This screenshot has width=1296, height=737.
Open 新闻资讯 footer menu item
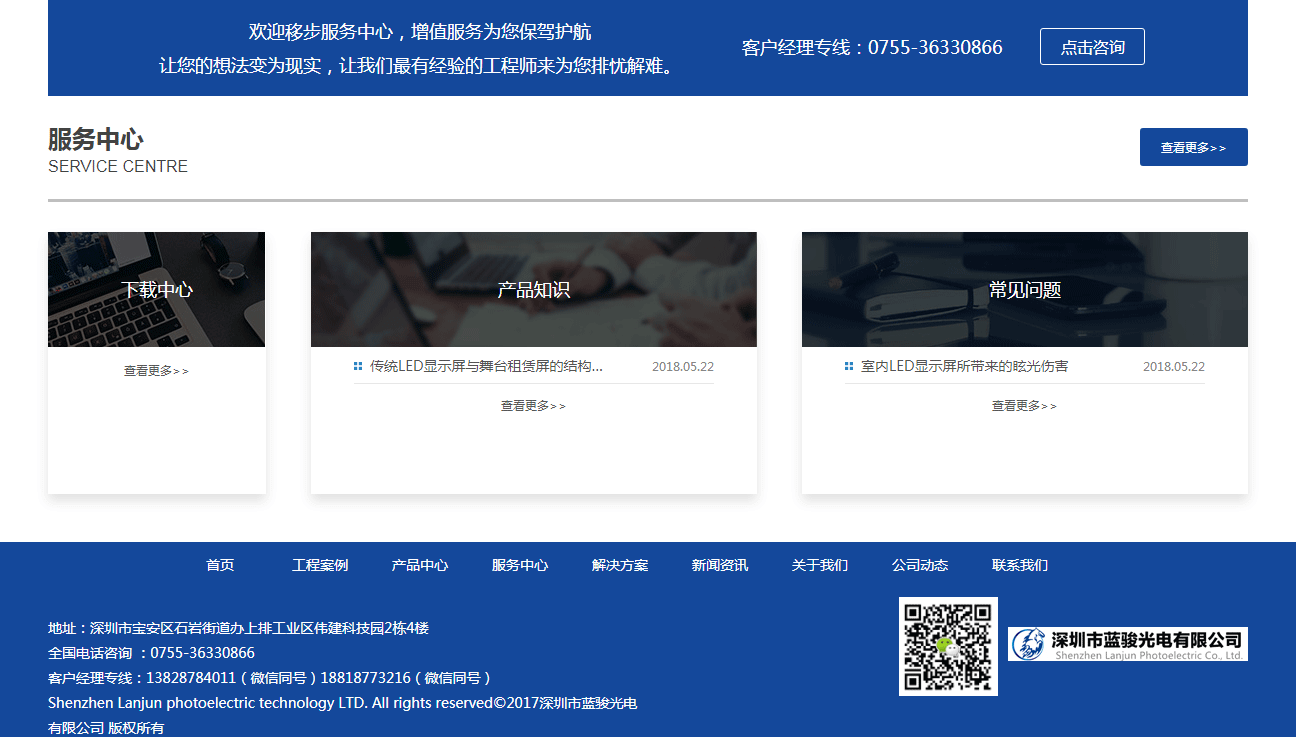pyautogui.click(x=720, y=565)
